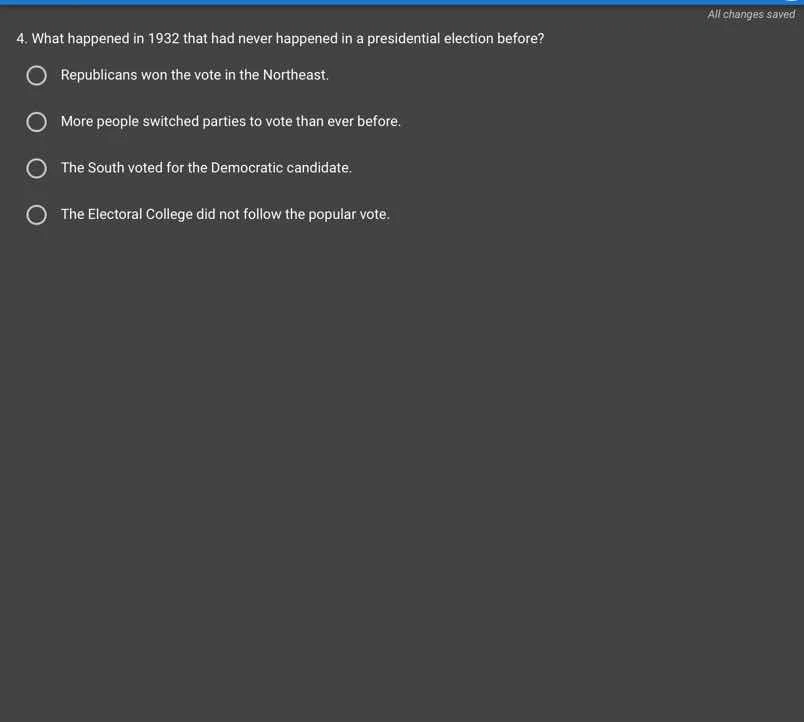Viewport: 804px width, 722px height.
Task: Click the word 'saved' in the status message
Action: 779,14
